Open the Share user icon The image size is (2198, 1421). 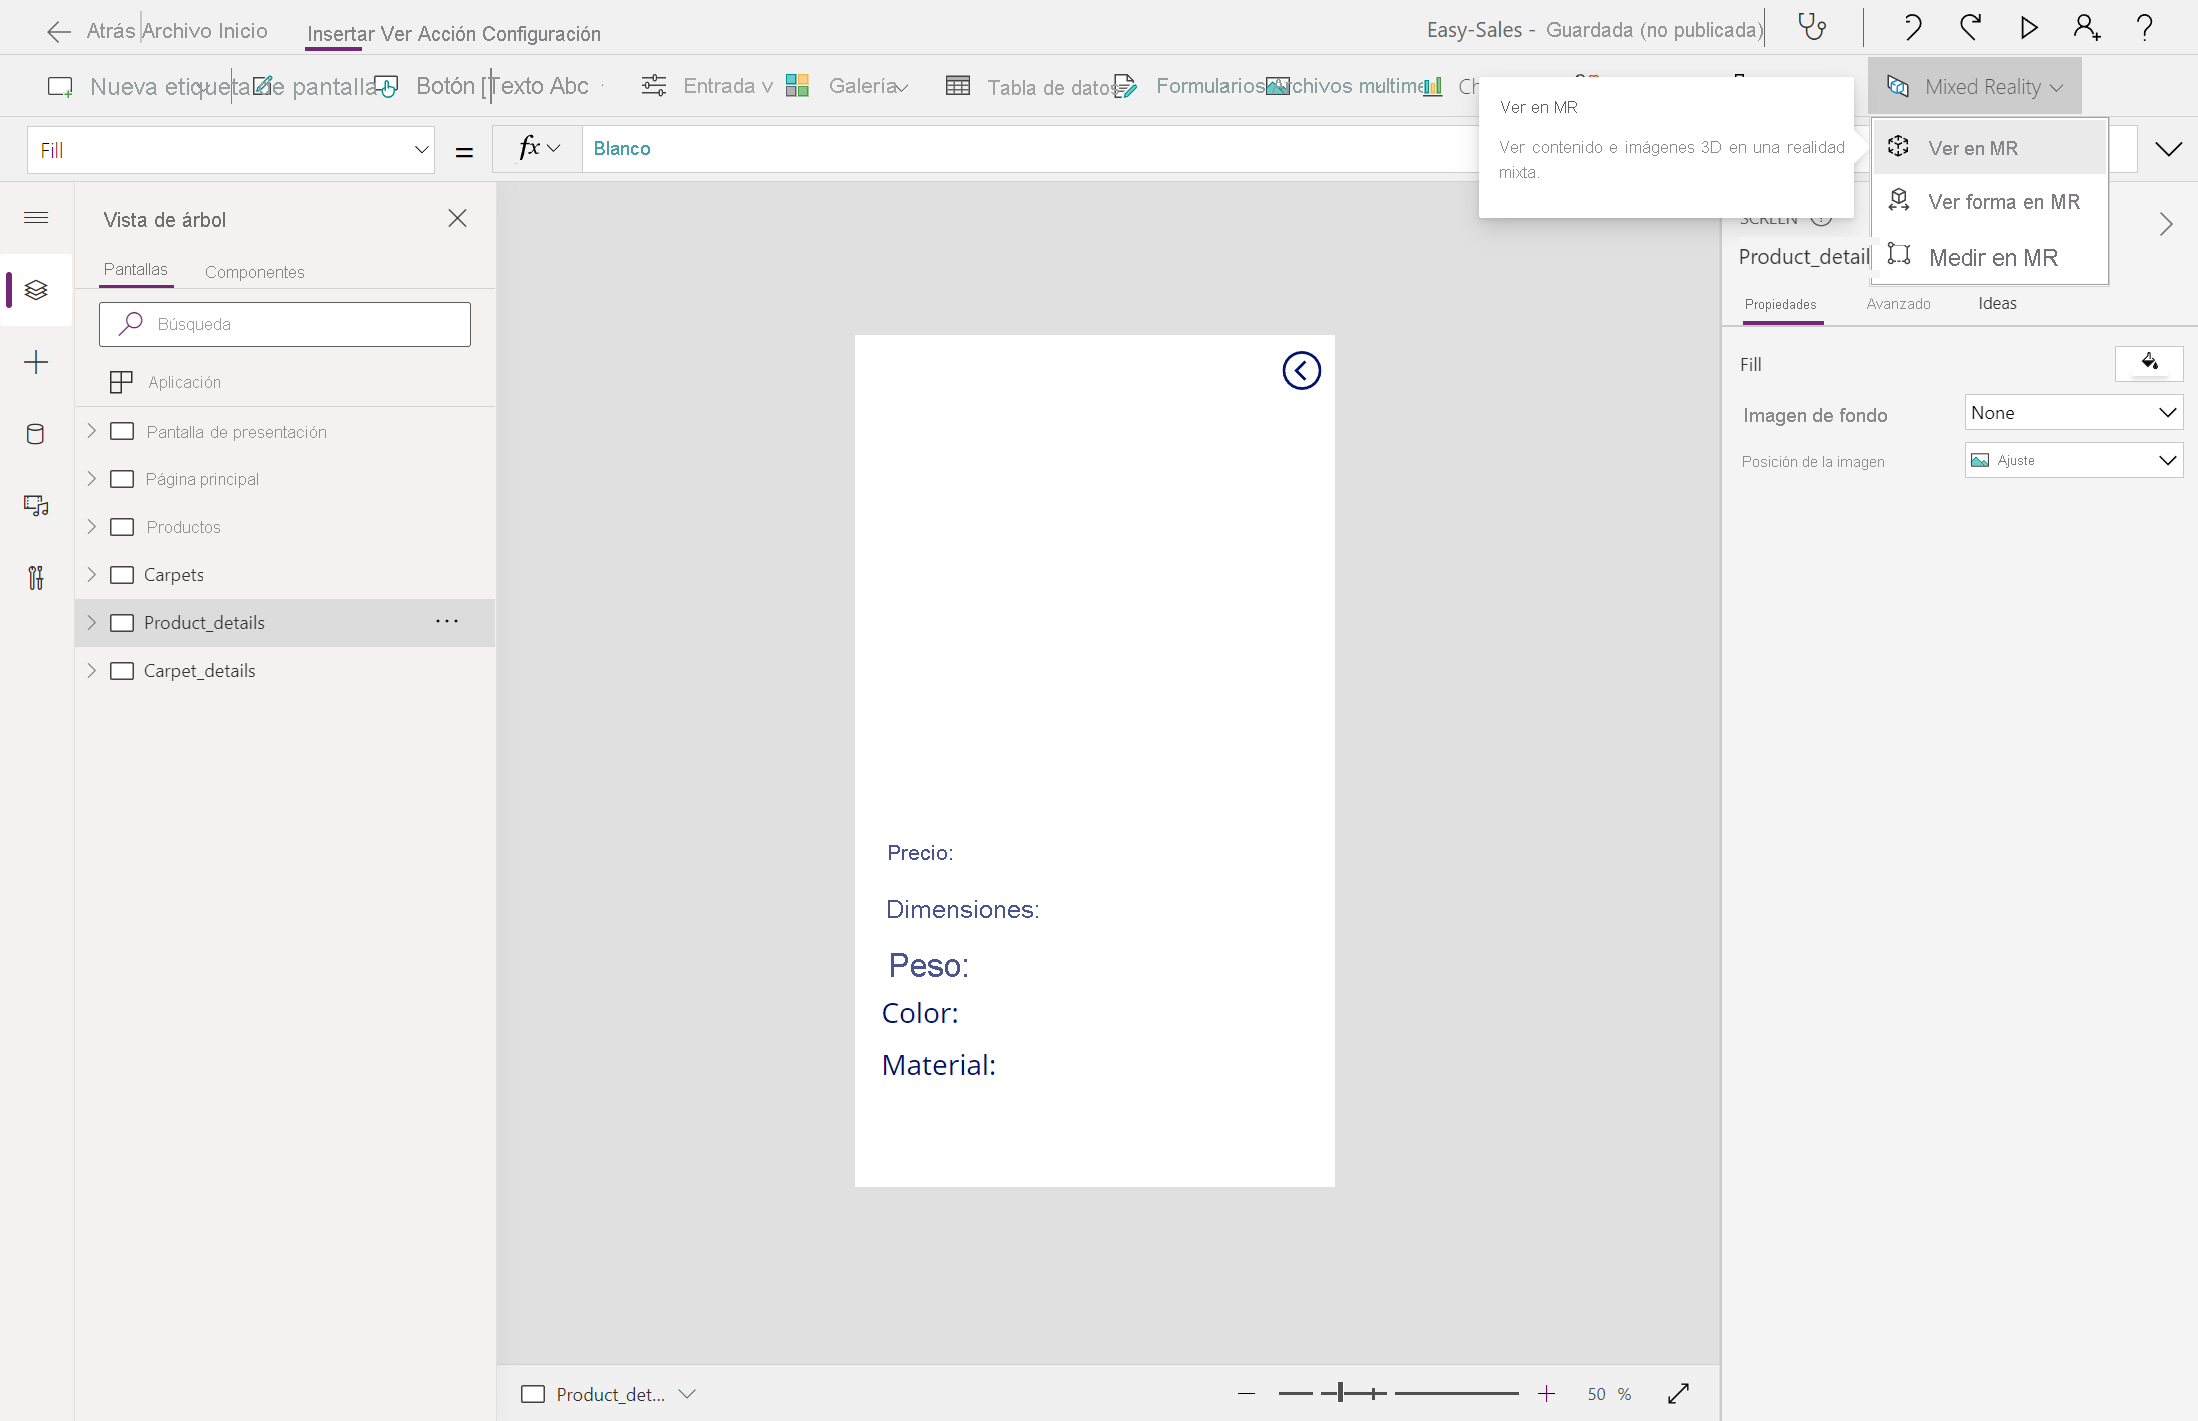[2087, 27]
